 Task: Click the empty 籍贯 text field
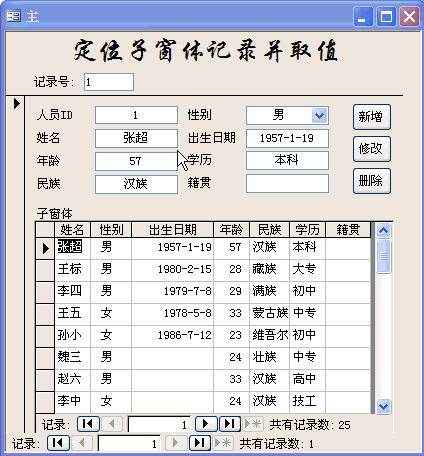click(287, 183)
